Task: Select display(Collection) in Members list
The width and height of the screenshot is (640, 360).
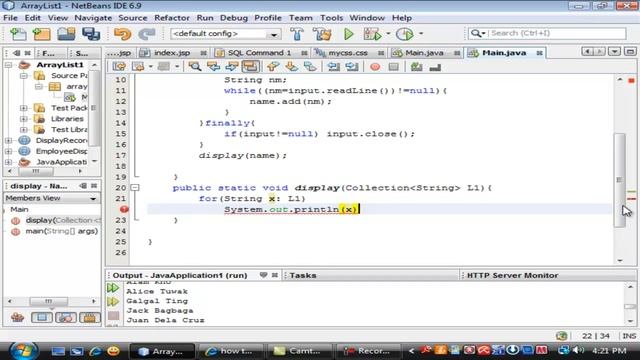Action: (x=63, y=220)
